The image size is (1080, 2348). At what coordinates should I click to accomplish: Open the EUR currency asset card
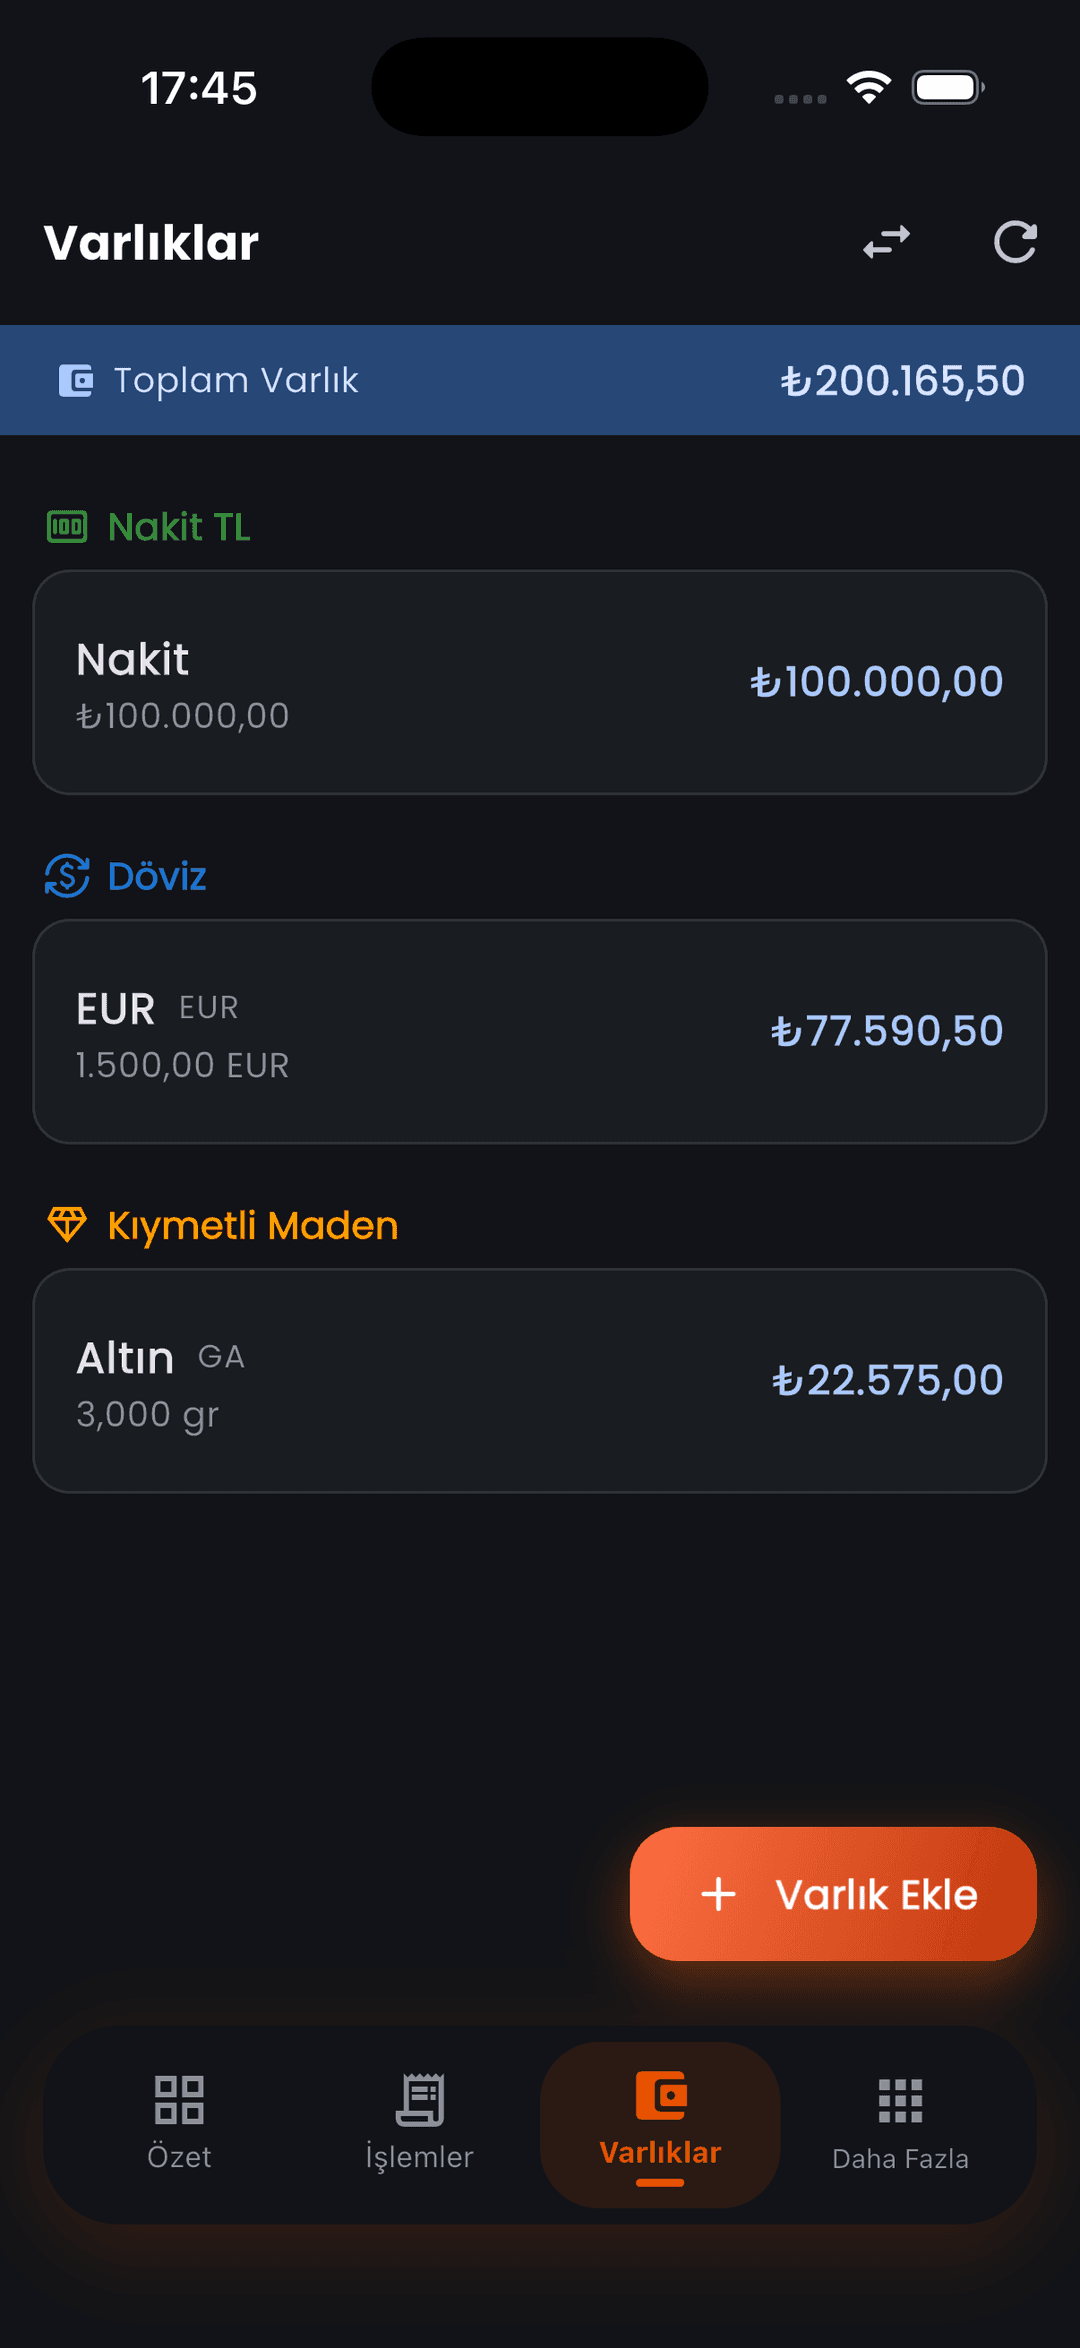[540, 1031]
